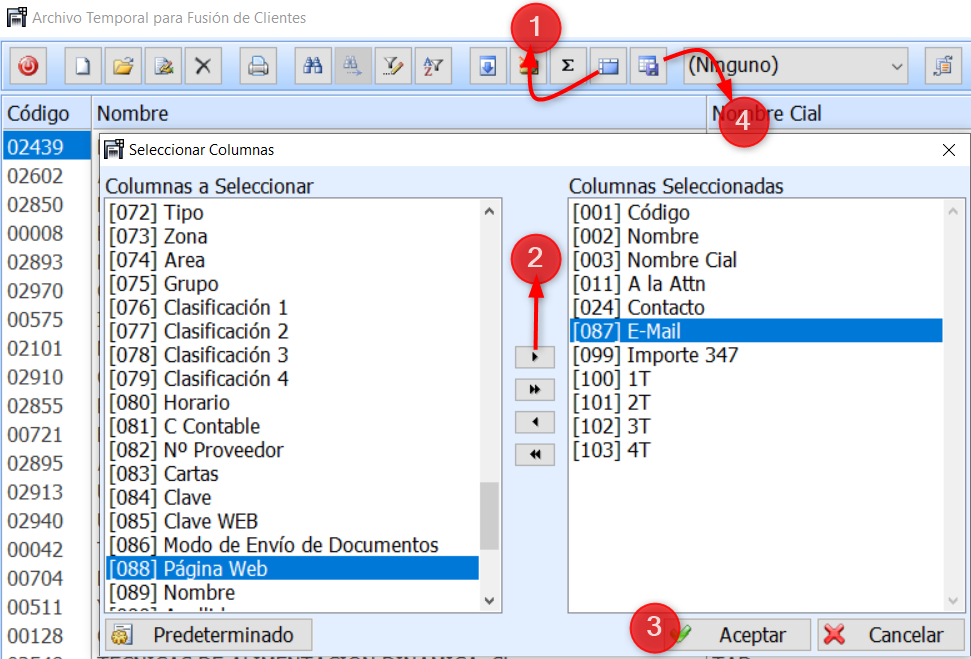
Task: Click the delete X toolbar icon
Action: point(203,67)
